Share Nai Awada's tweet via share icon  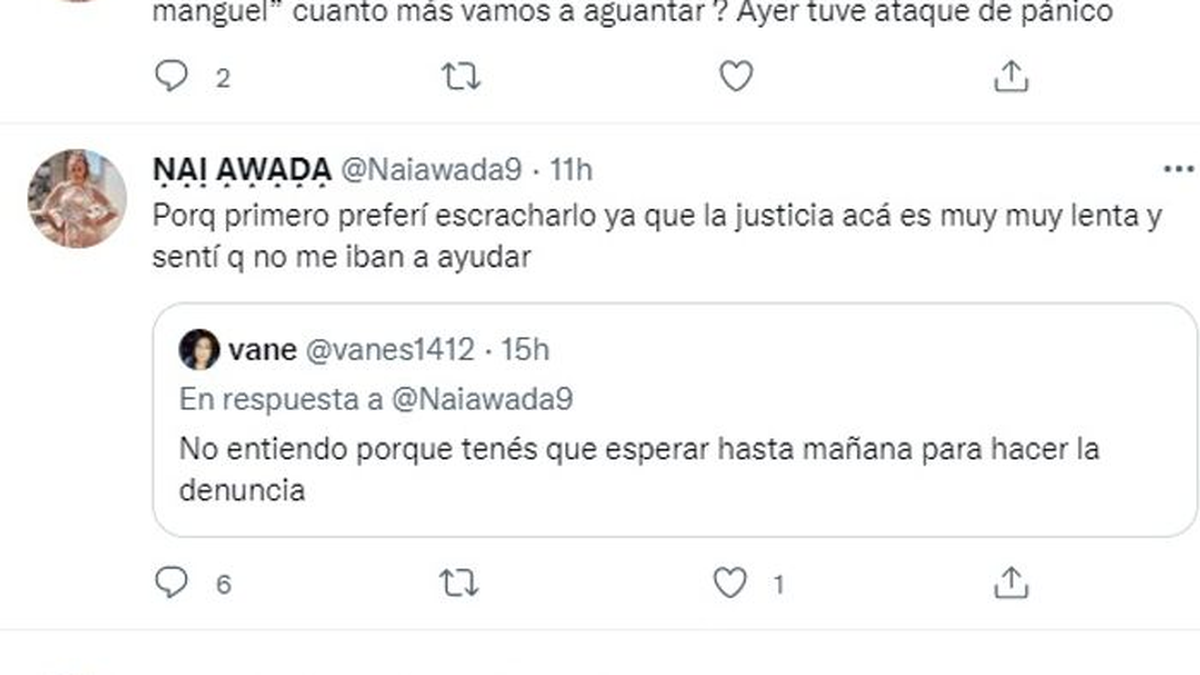1010,582
